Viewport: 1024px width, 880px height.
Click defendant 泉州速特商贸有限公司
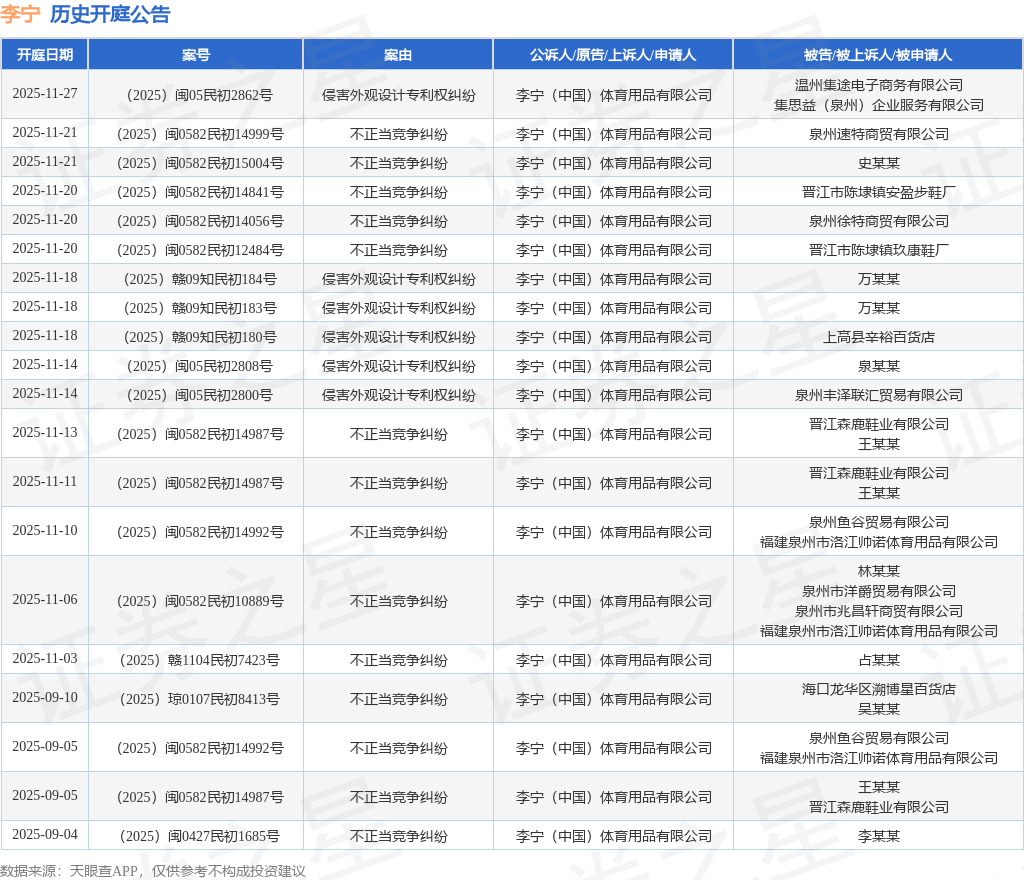tap(878, 134)
